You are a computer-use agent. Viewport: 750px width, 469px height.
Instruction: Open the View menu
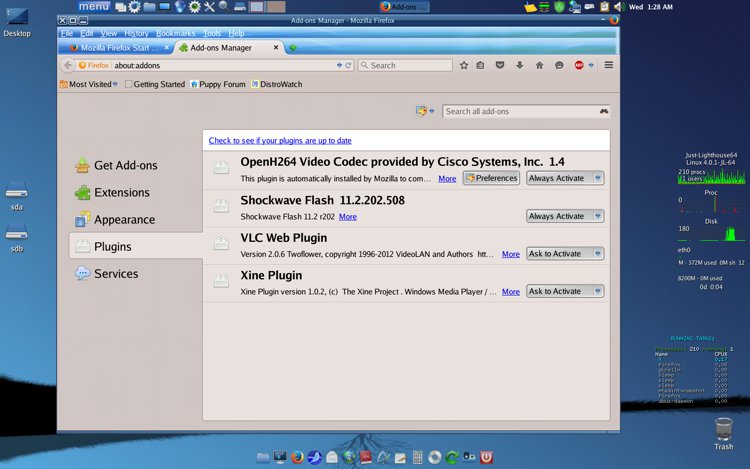[109, 33]
